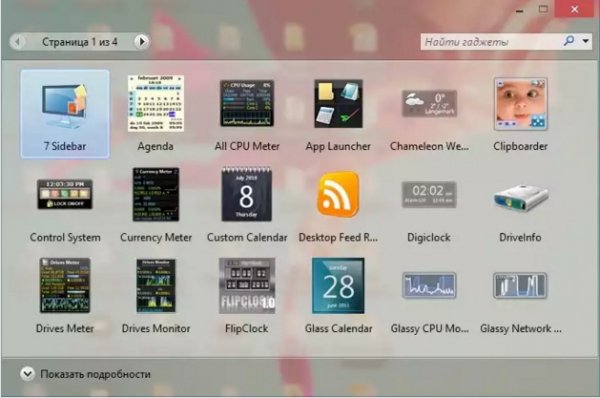Click the orange Desktop Feed Reader RSS icon
The image size is (600, 398).
(x=338, y=194)
